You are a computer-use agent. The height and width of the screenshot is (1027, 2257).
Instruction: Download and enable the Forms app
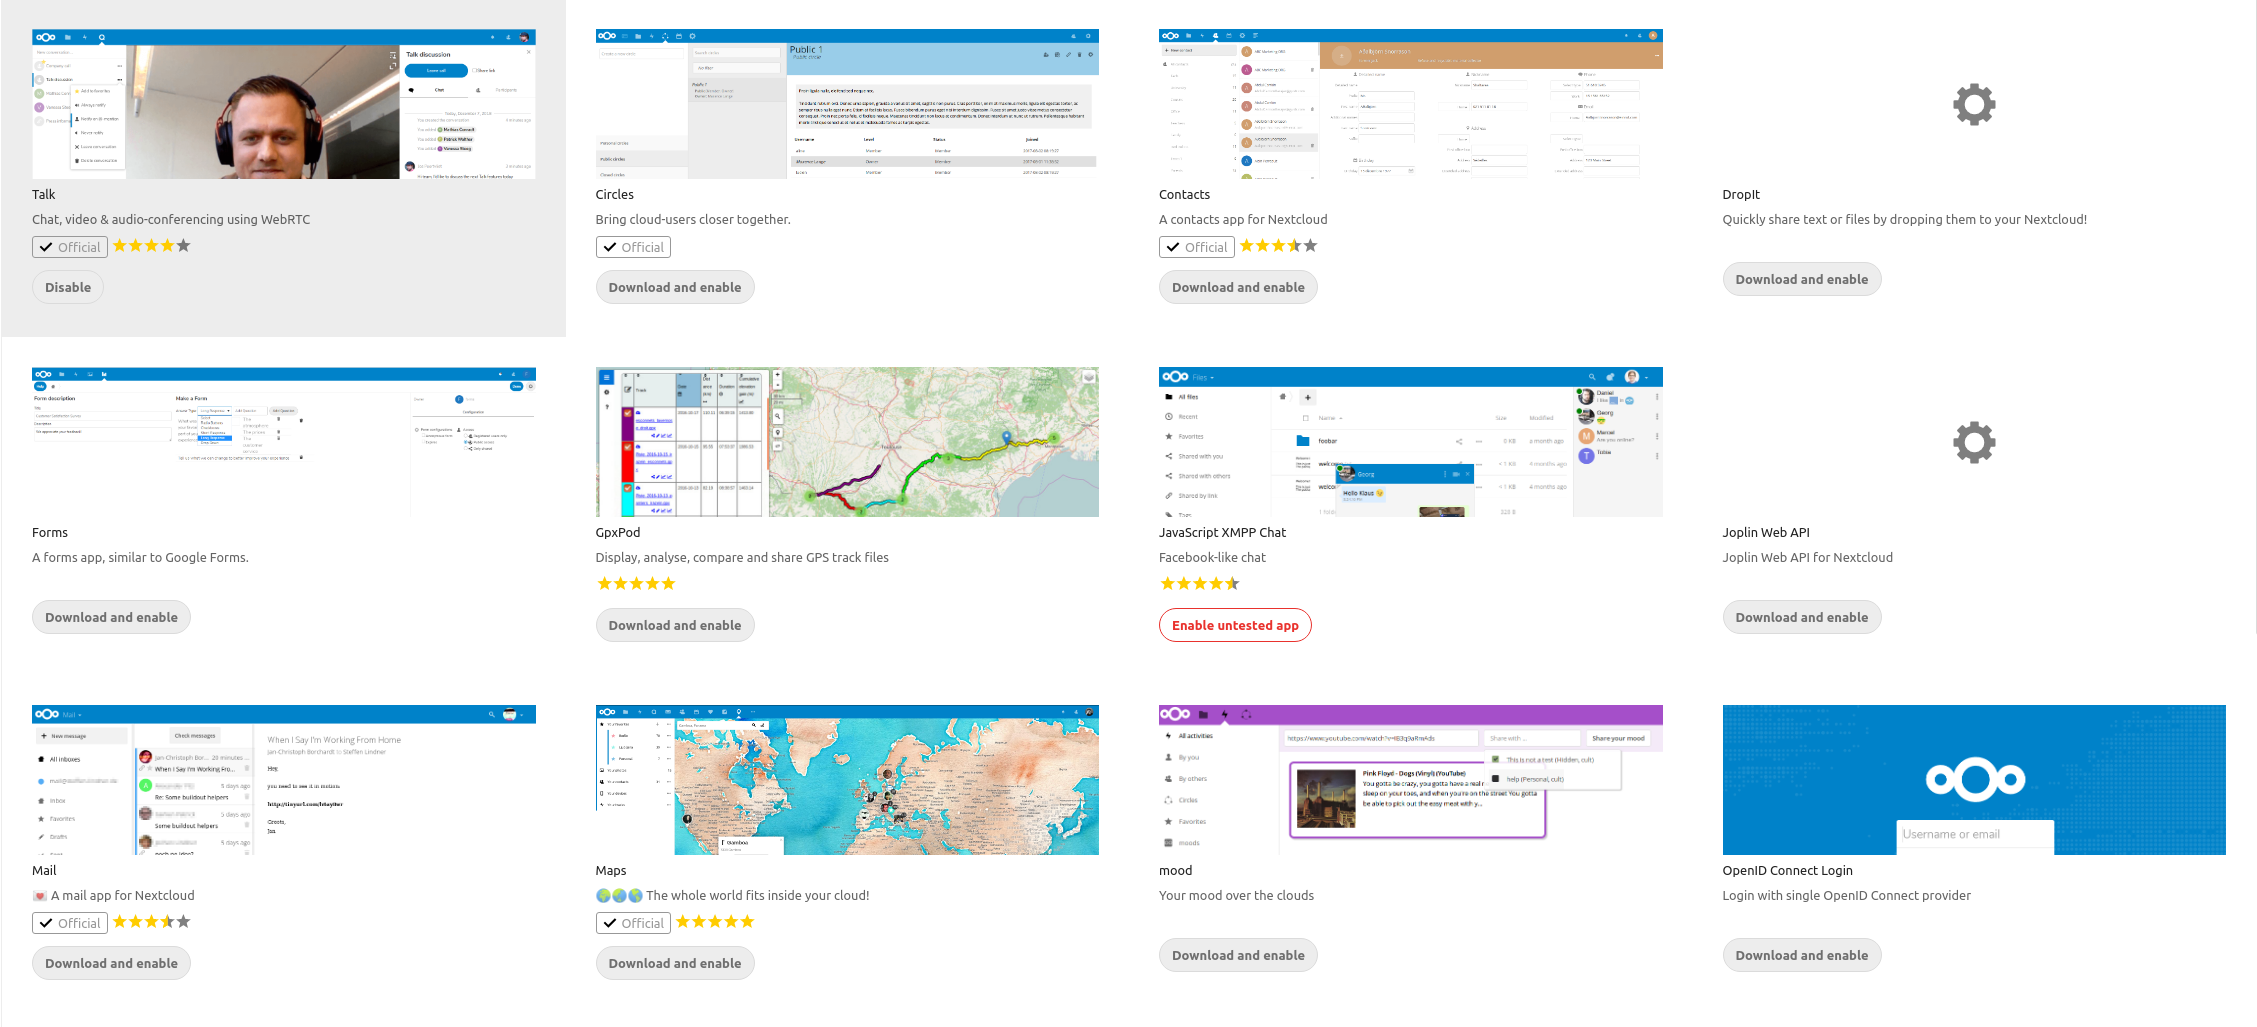(111, 617)
